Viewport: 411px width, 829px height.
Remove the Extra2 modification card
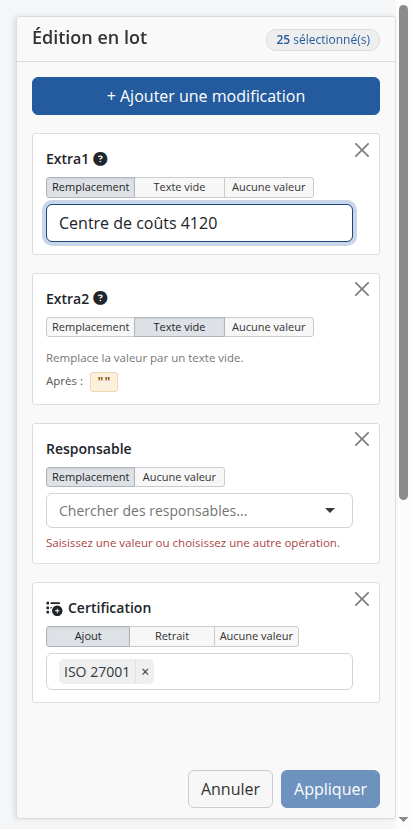click(362, 289)
